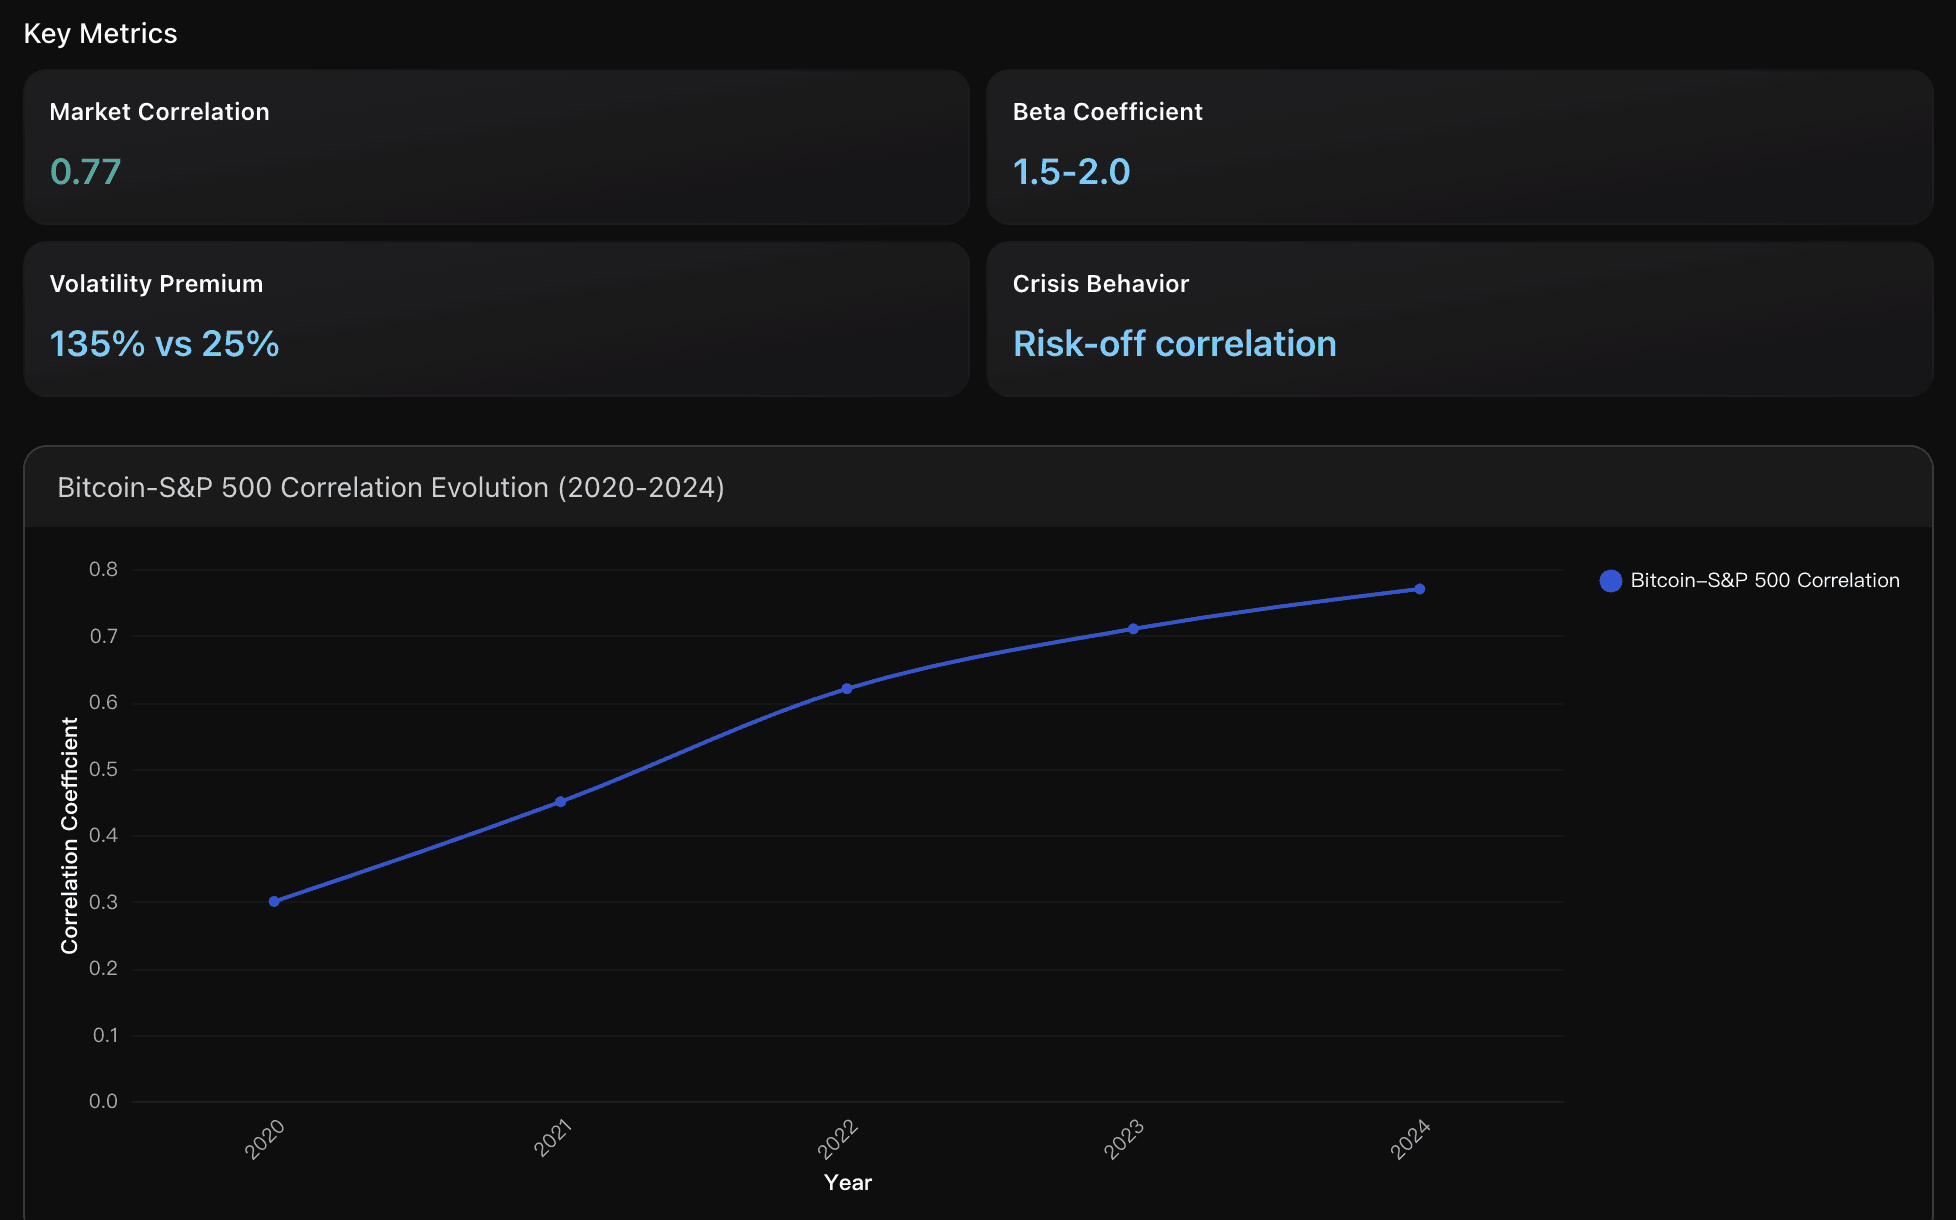Select the 2021 data point on the line
Screen dimensions: 1956x1220
[560, 801]
